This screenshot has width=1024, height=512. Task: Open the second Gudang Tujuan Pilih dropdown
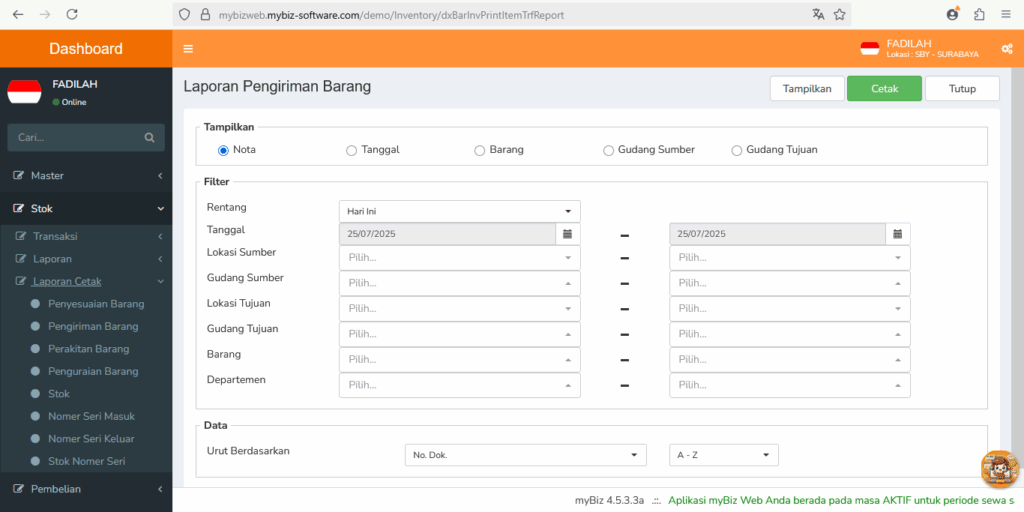[x=790, y=334]
